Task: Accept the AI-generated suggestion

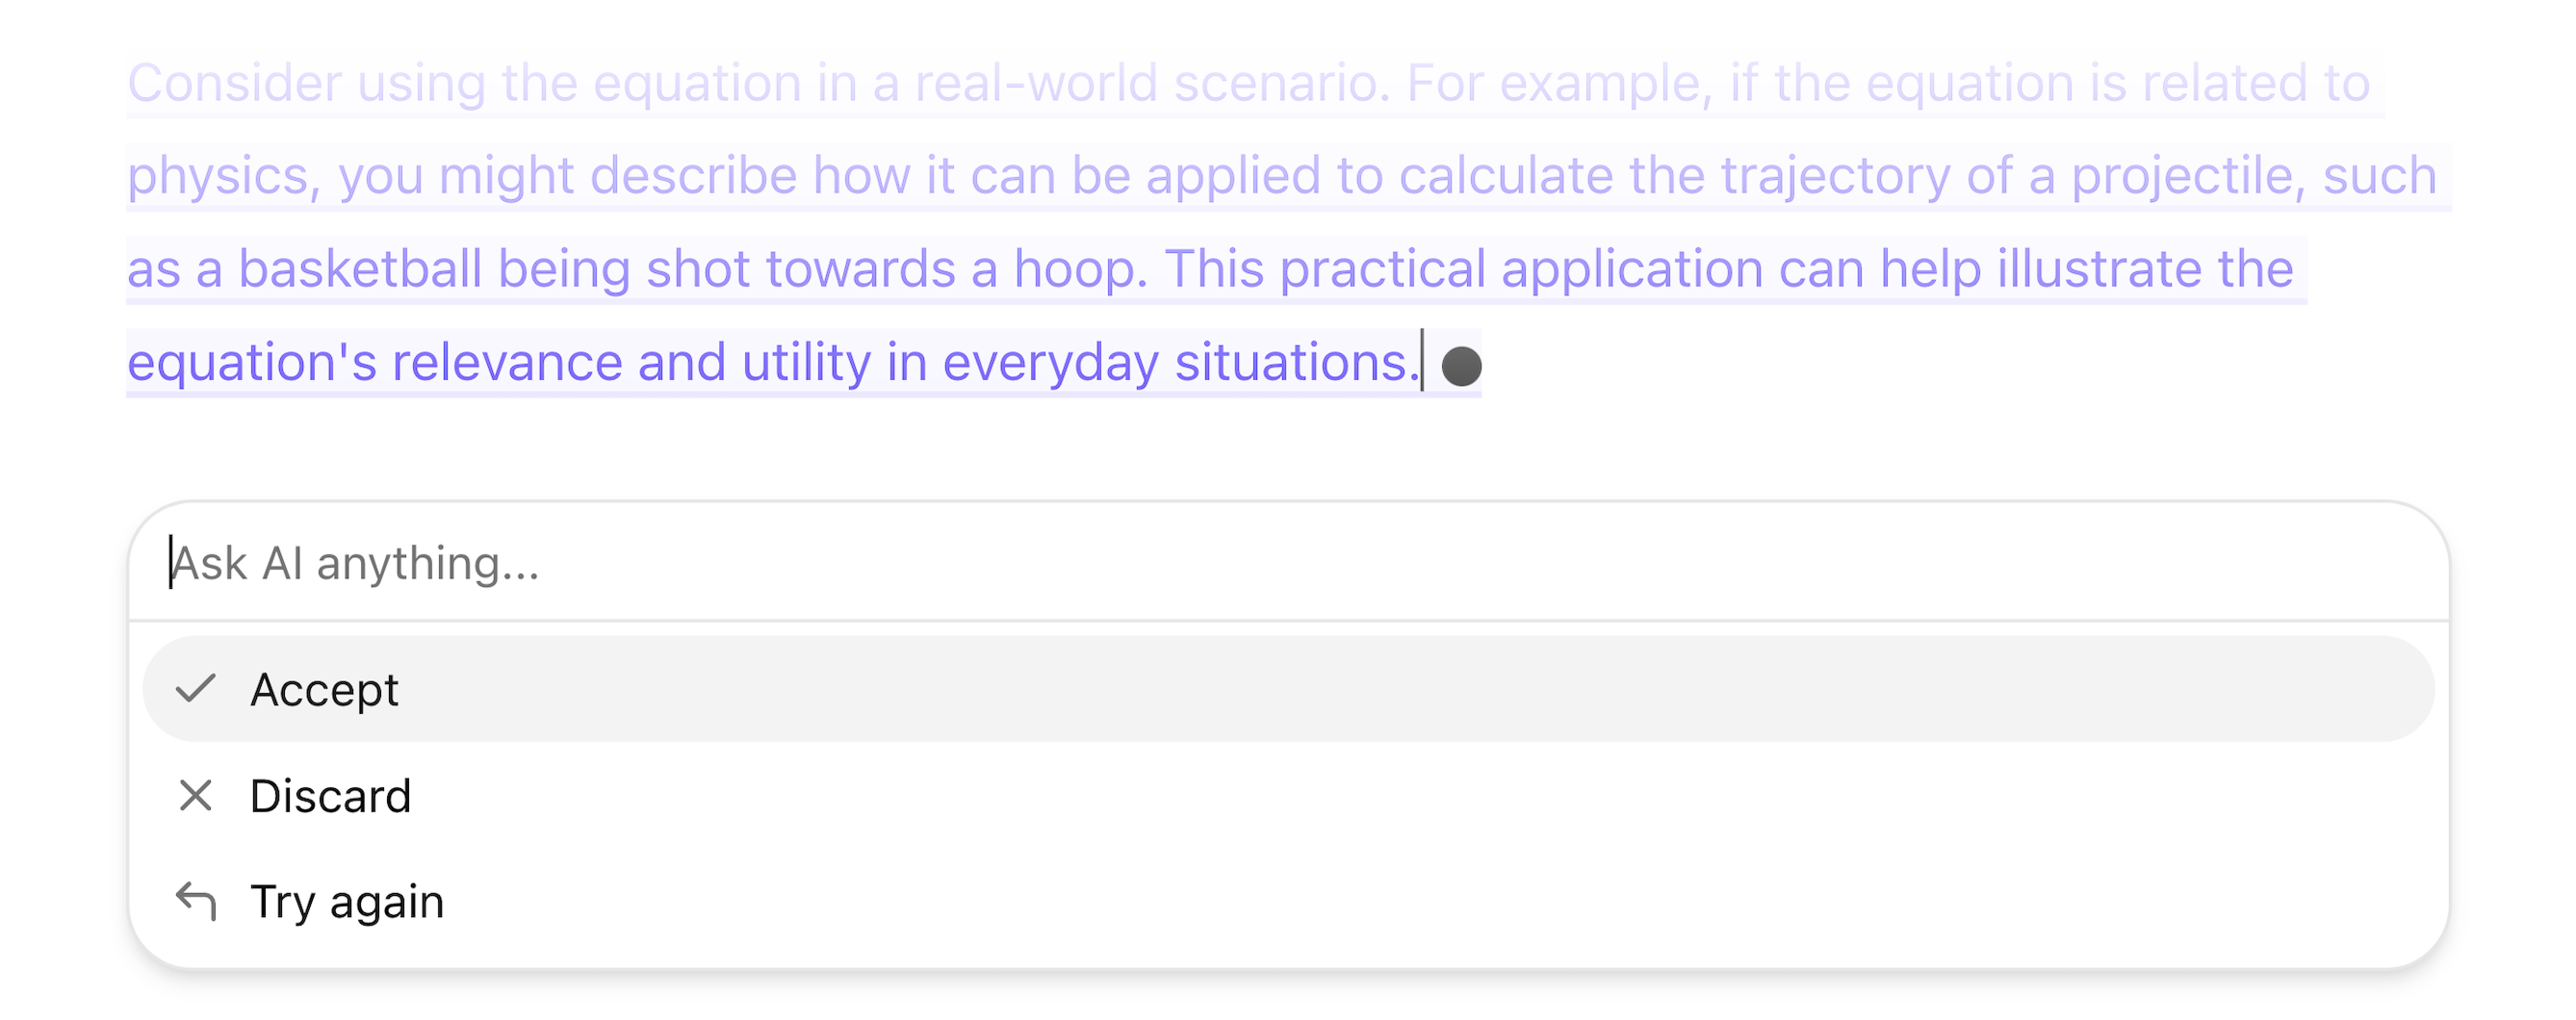Action: (x=324, y=690)
